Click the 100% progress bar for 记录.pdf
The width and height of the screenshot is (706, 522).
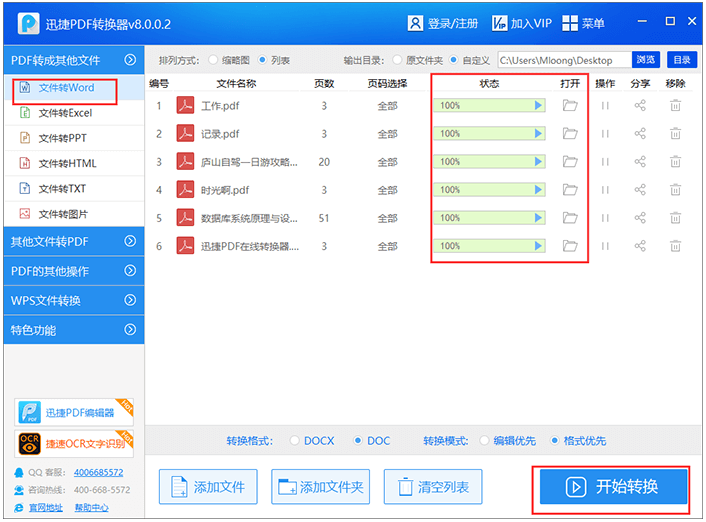coord(489,134)
